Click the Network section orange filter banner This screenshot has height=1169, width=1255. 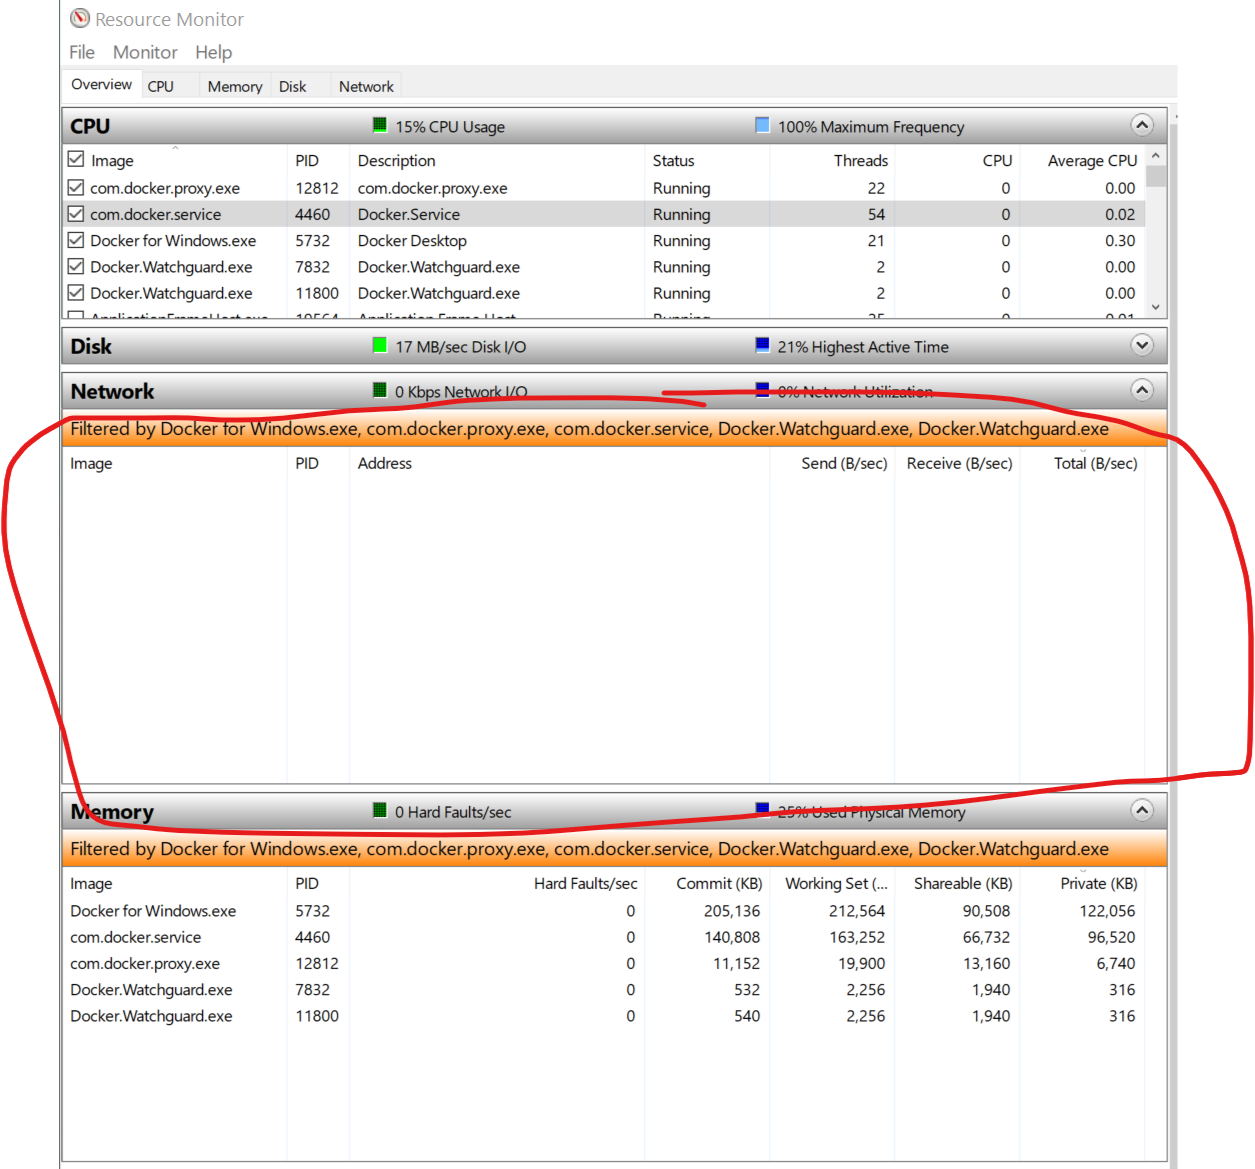point(614,428)
